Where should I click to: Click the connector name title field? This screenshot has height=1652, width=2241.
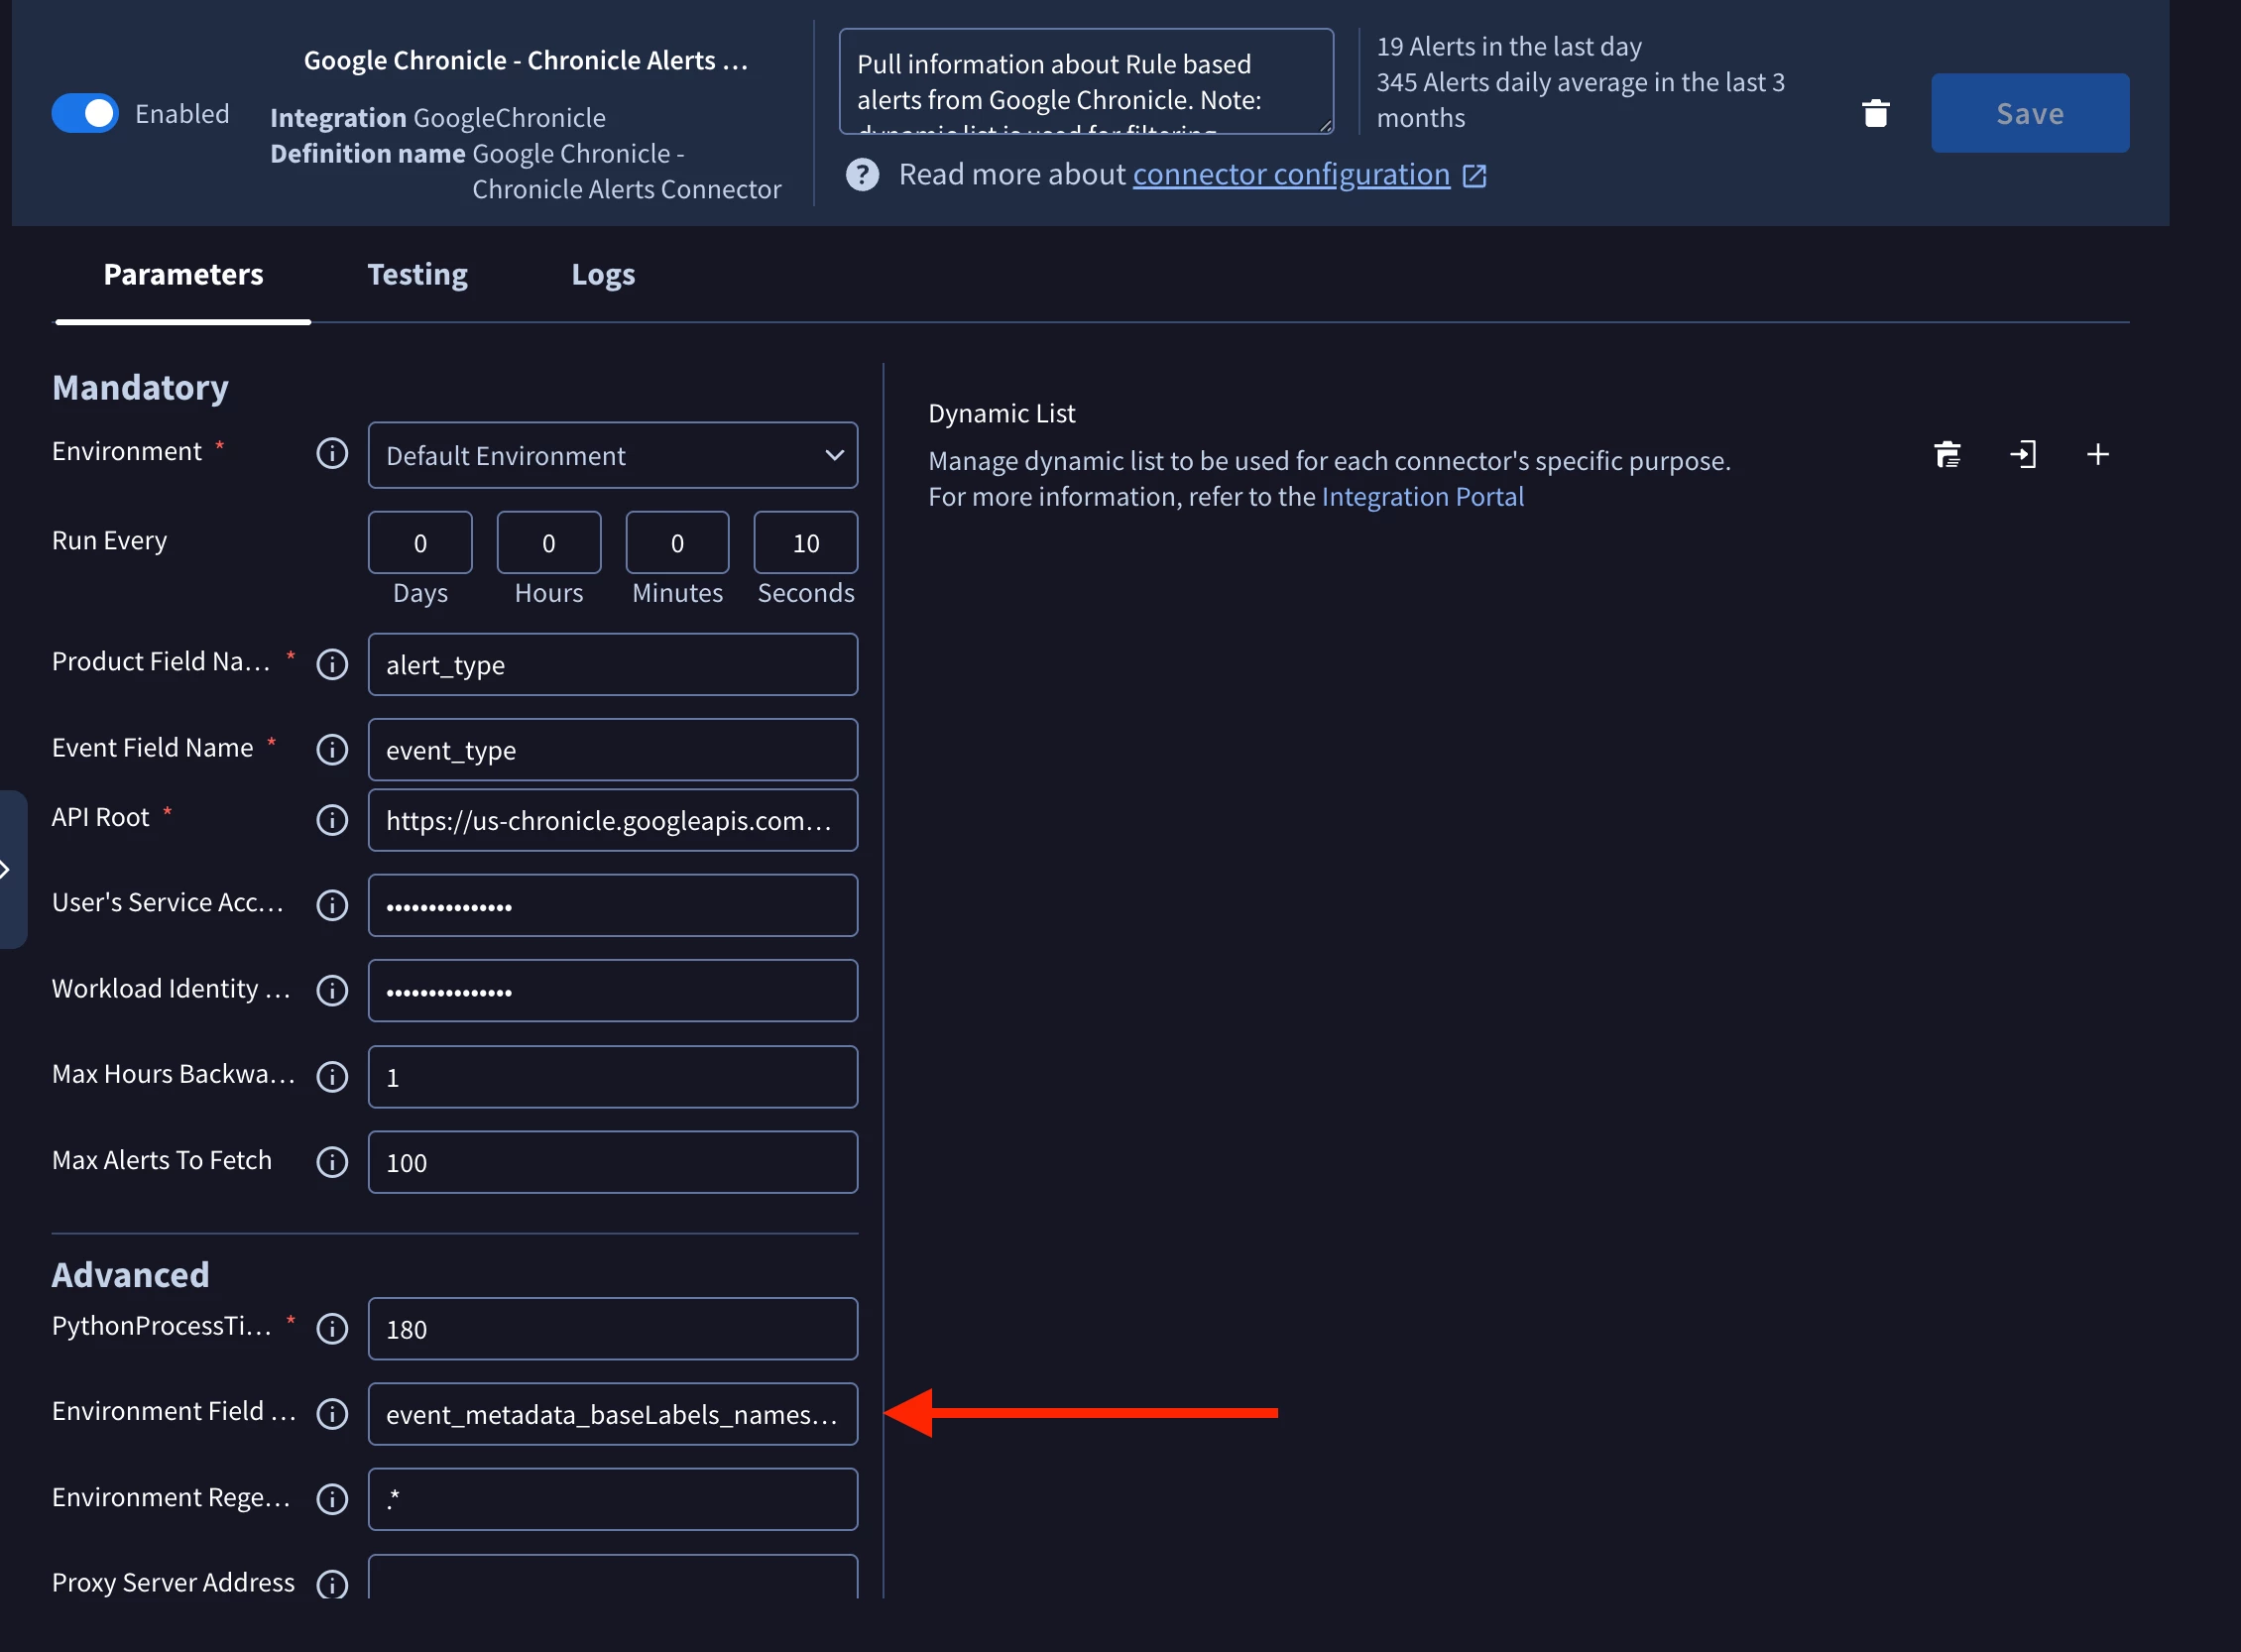pos(526,60)
